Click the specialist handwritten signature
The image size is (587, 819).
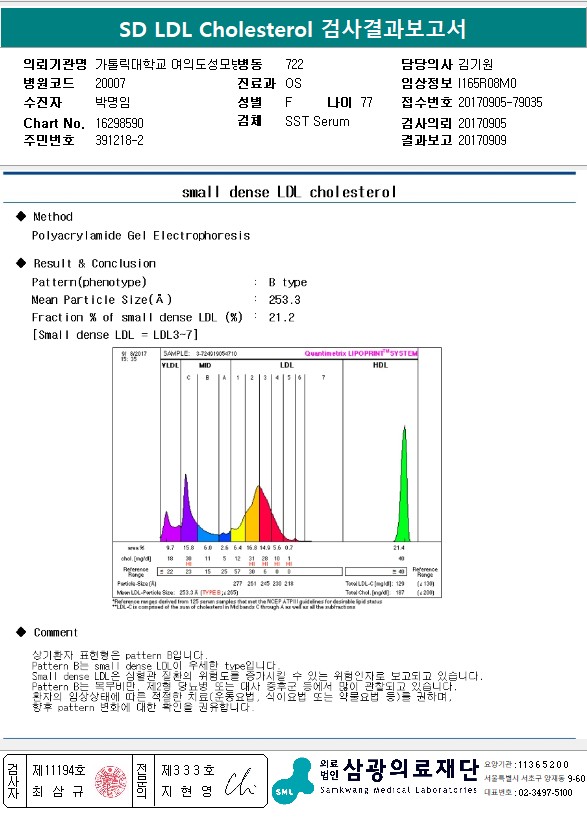pos(241,782)
